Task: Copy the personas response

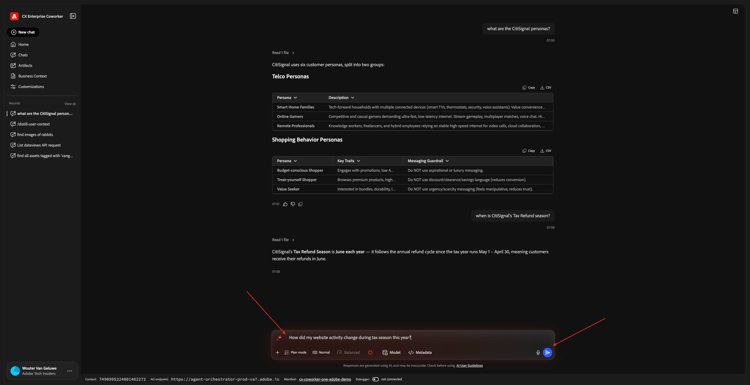Action: pos(300,204)
